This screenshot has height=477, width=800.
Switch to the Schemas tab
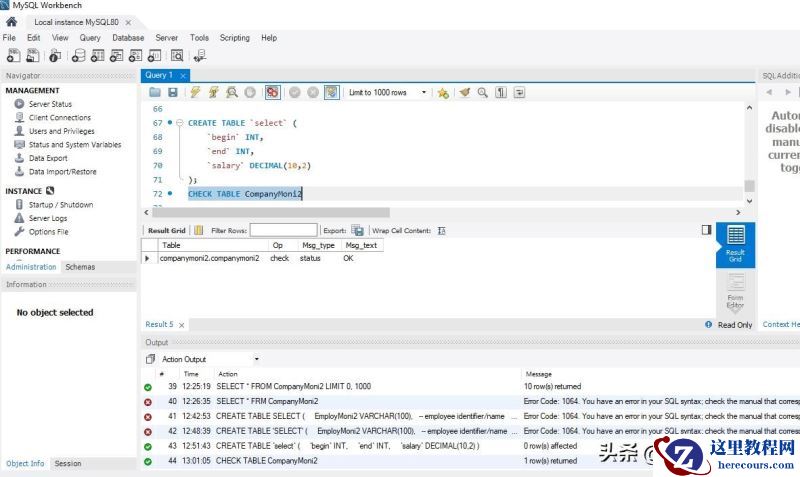(80, 267)
